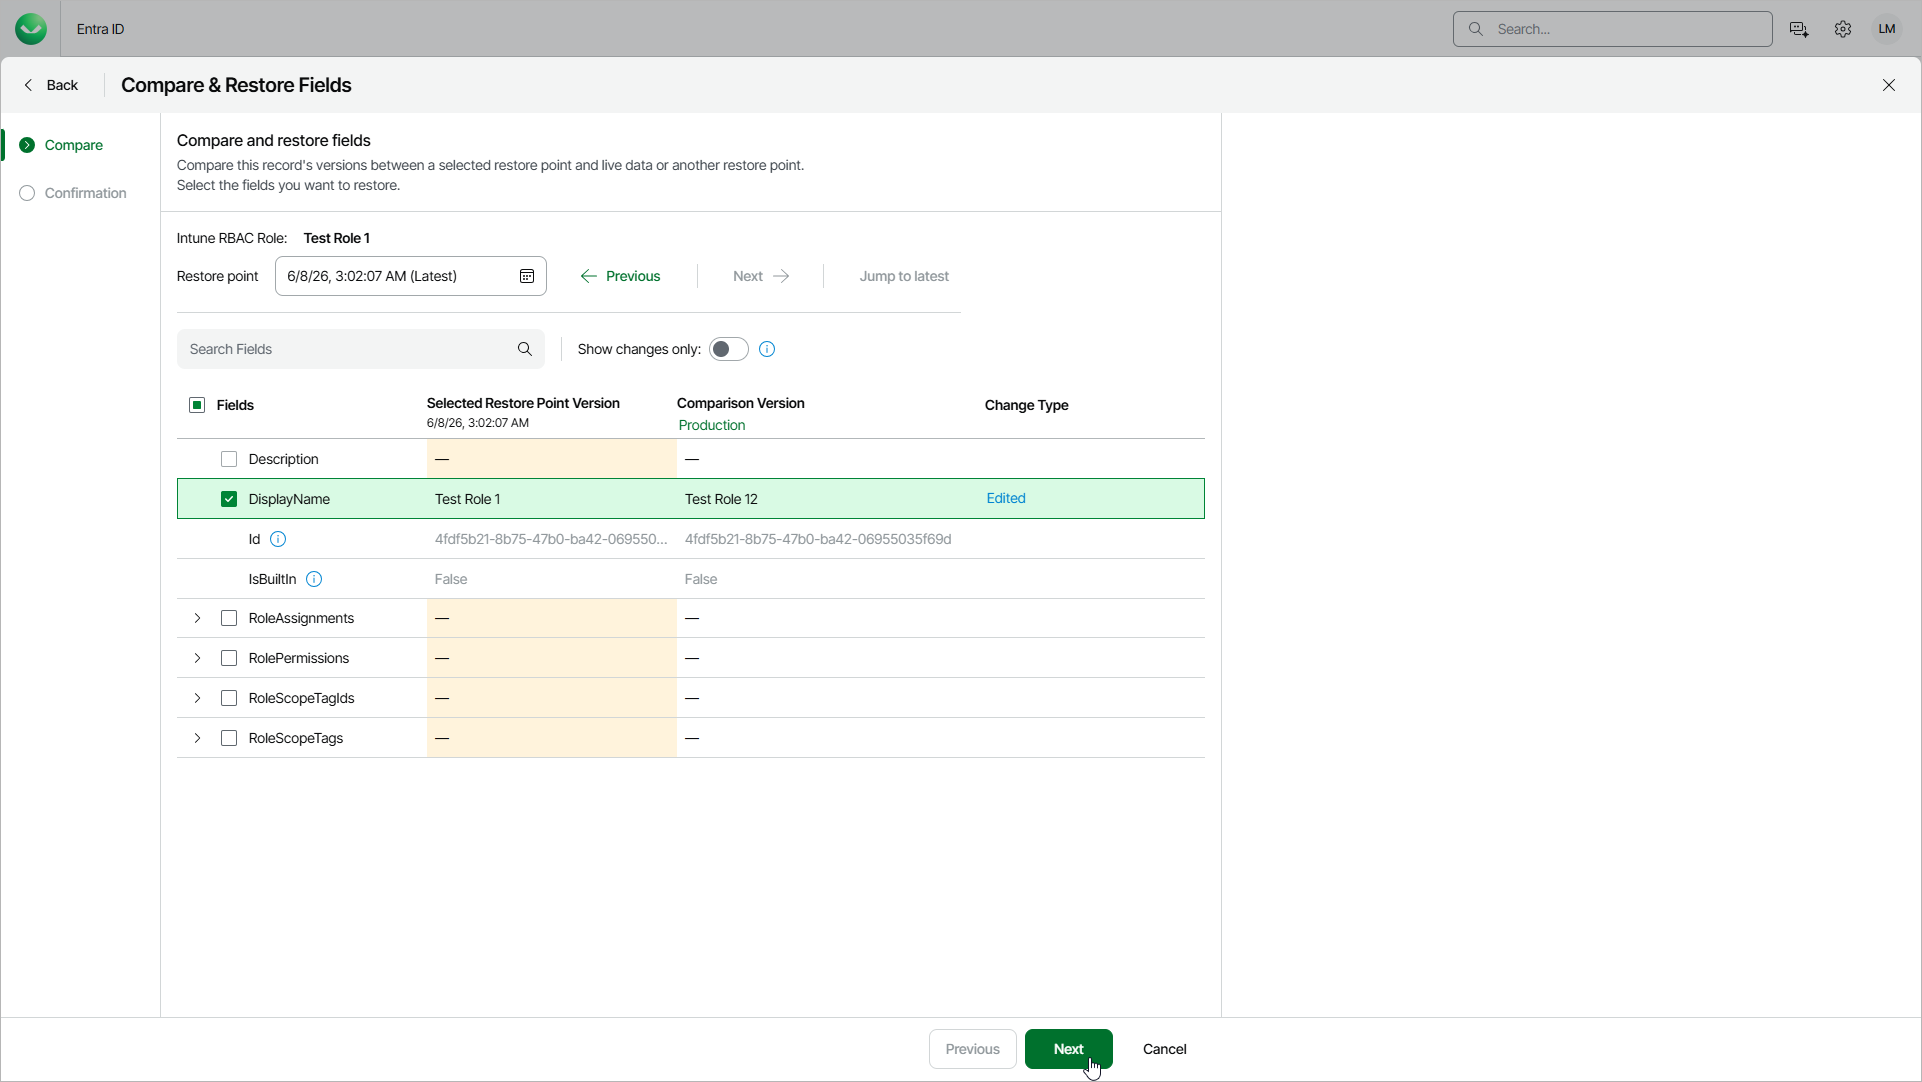Uncheck the DisplayName checkbox

[229, 499]
